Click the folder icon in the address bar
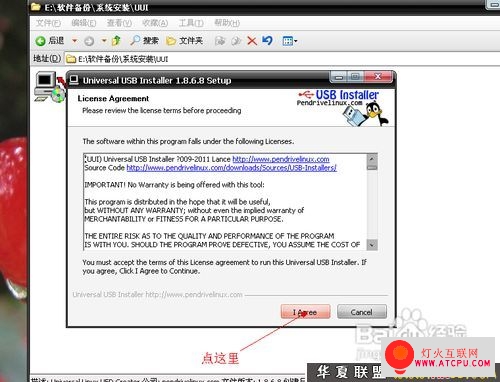Screen dimensions: 500x382 click(x=71, y=59)
